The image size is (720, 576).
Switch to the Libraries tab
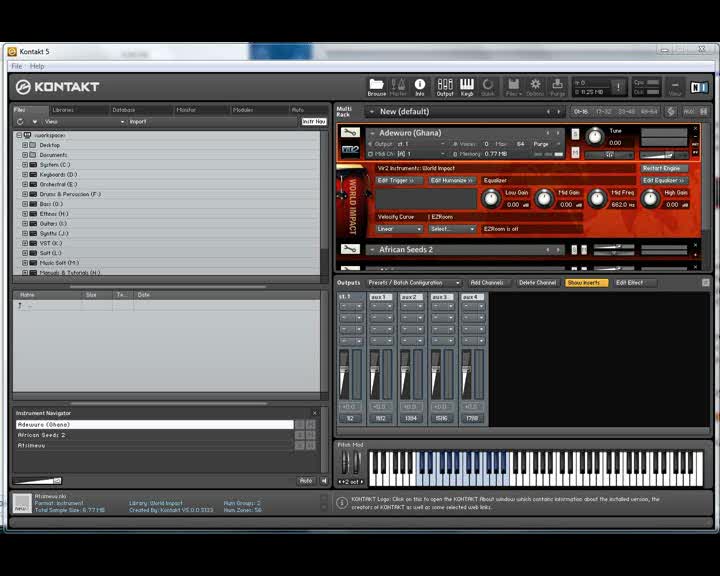point(63,110)
